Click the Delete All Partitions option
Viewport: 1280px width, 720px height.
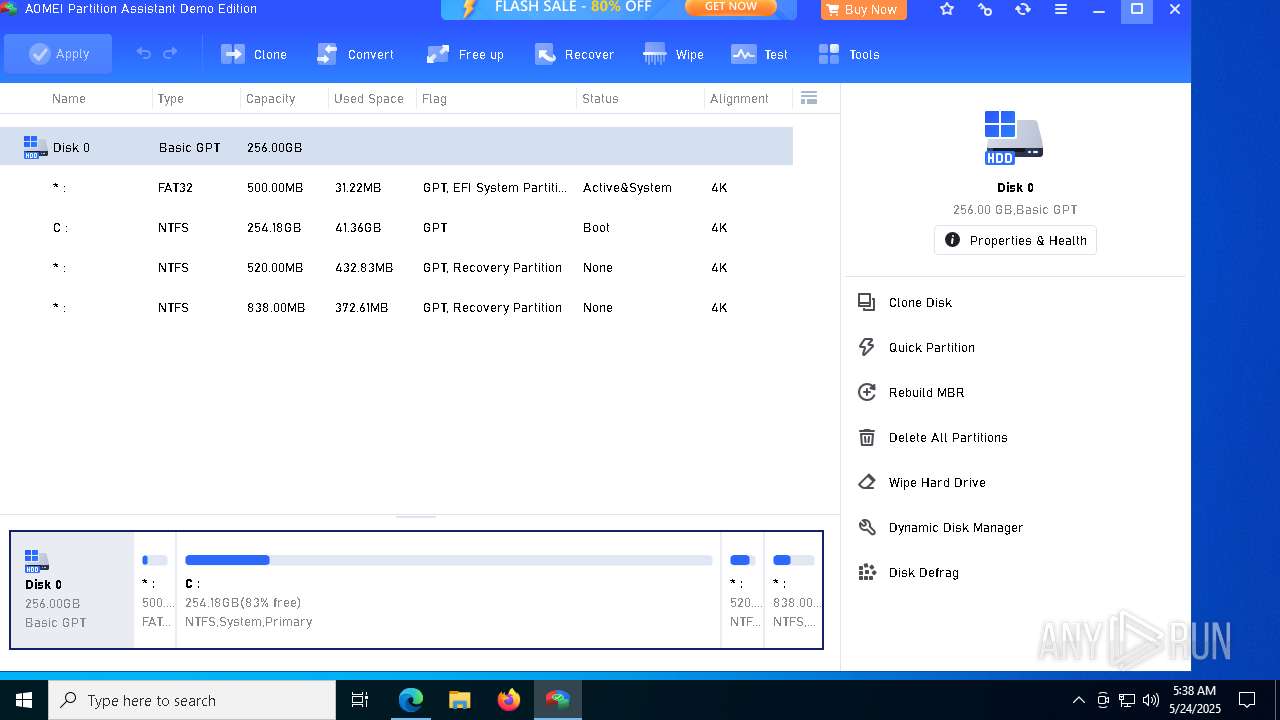click(x=948, y=437)
